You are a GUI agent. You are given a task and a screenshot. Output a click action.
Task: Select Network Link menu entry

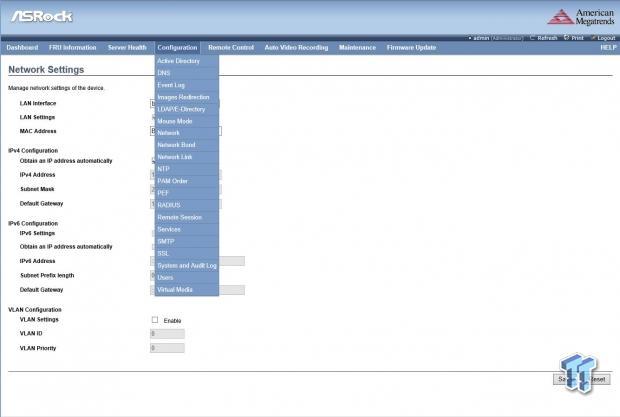187,157
